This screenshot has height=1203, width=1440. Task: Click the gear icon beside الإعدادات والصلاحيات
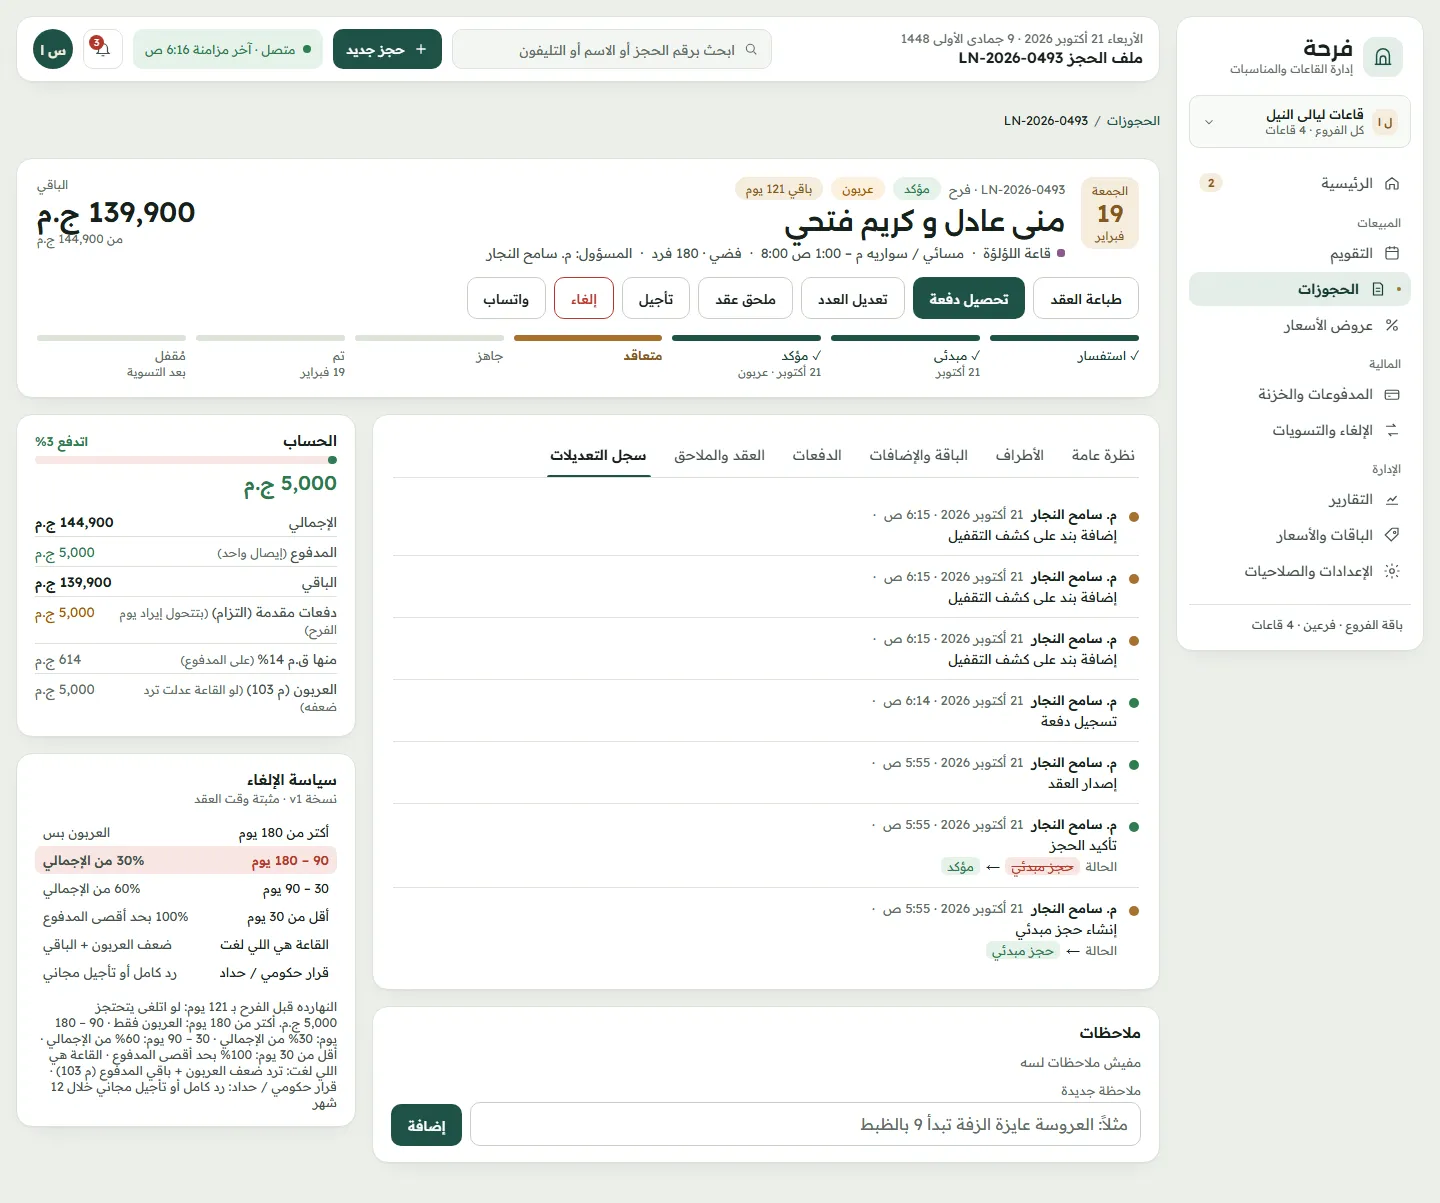pos(1392,571)
